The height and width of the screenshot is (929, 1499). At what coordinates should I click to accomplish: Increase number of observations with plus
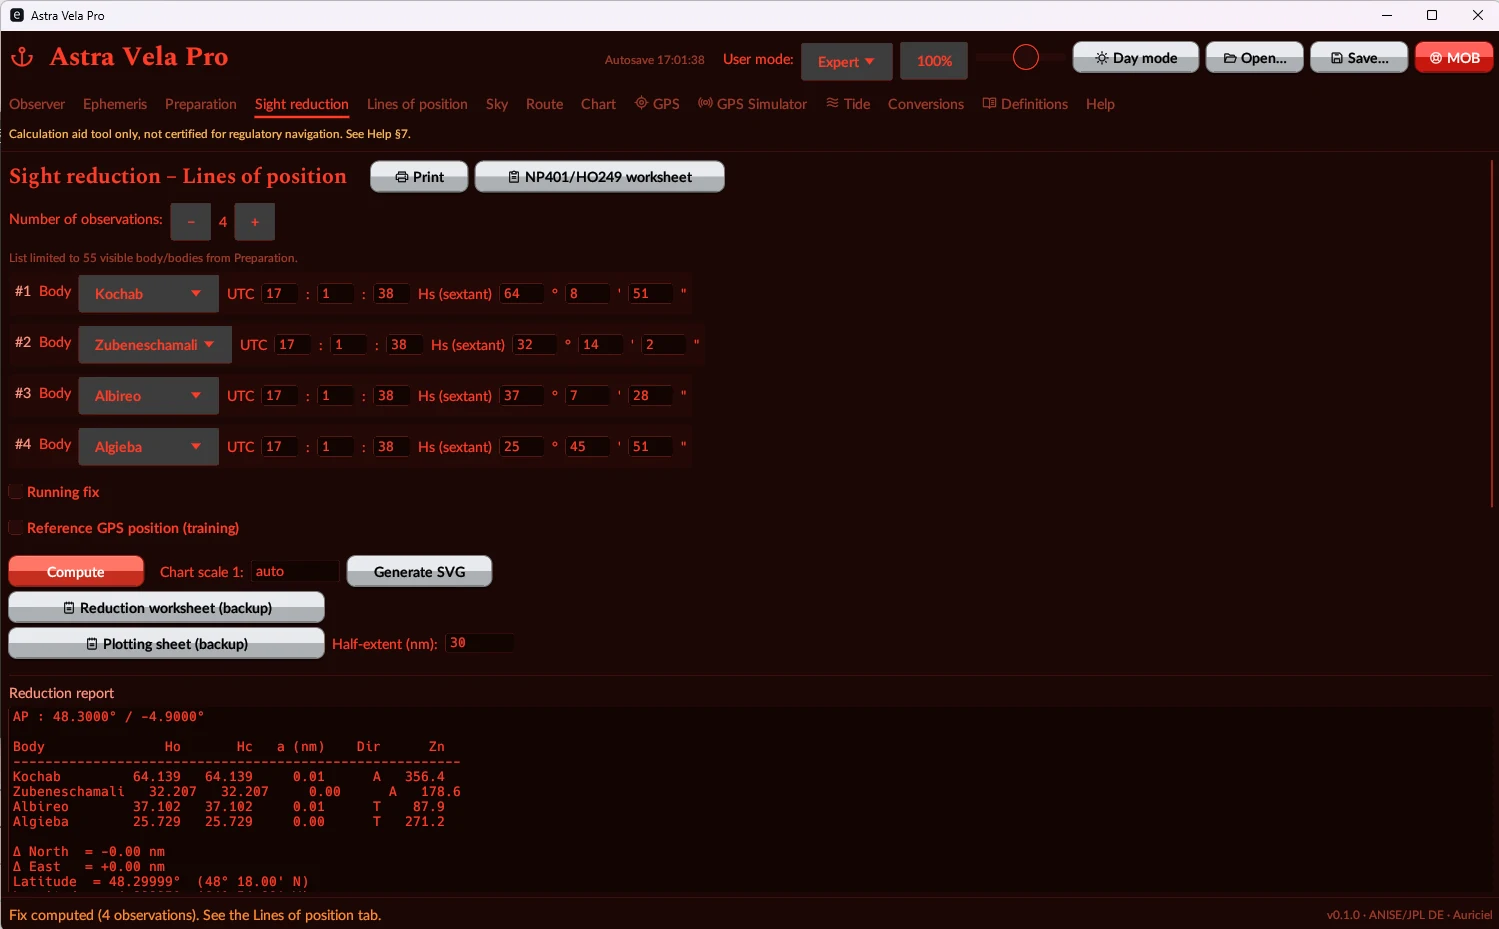coord(255,222)
